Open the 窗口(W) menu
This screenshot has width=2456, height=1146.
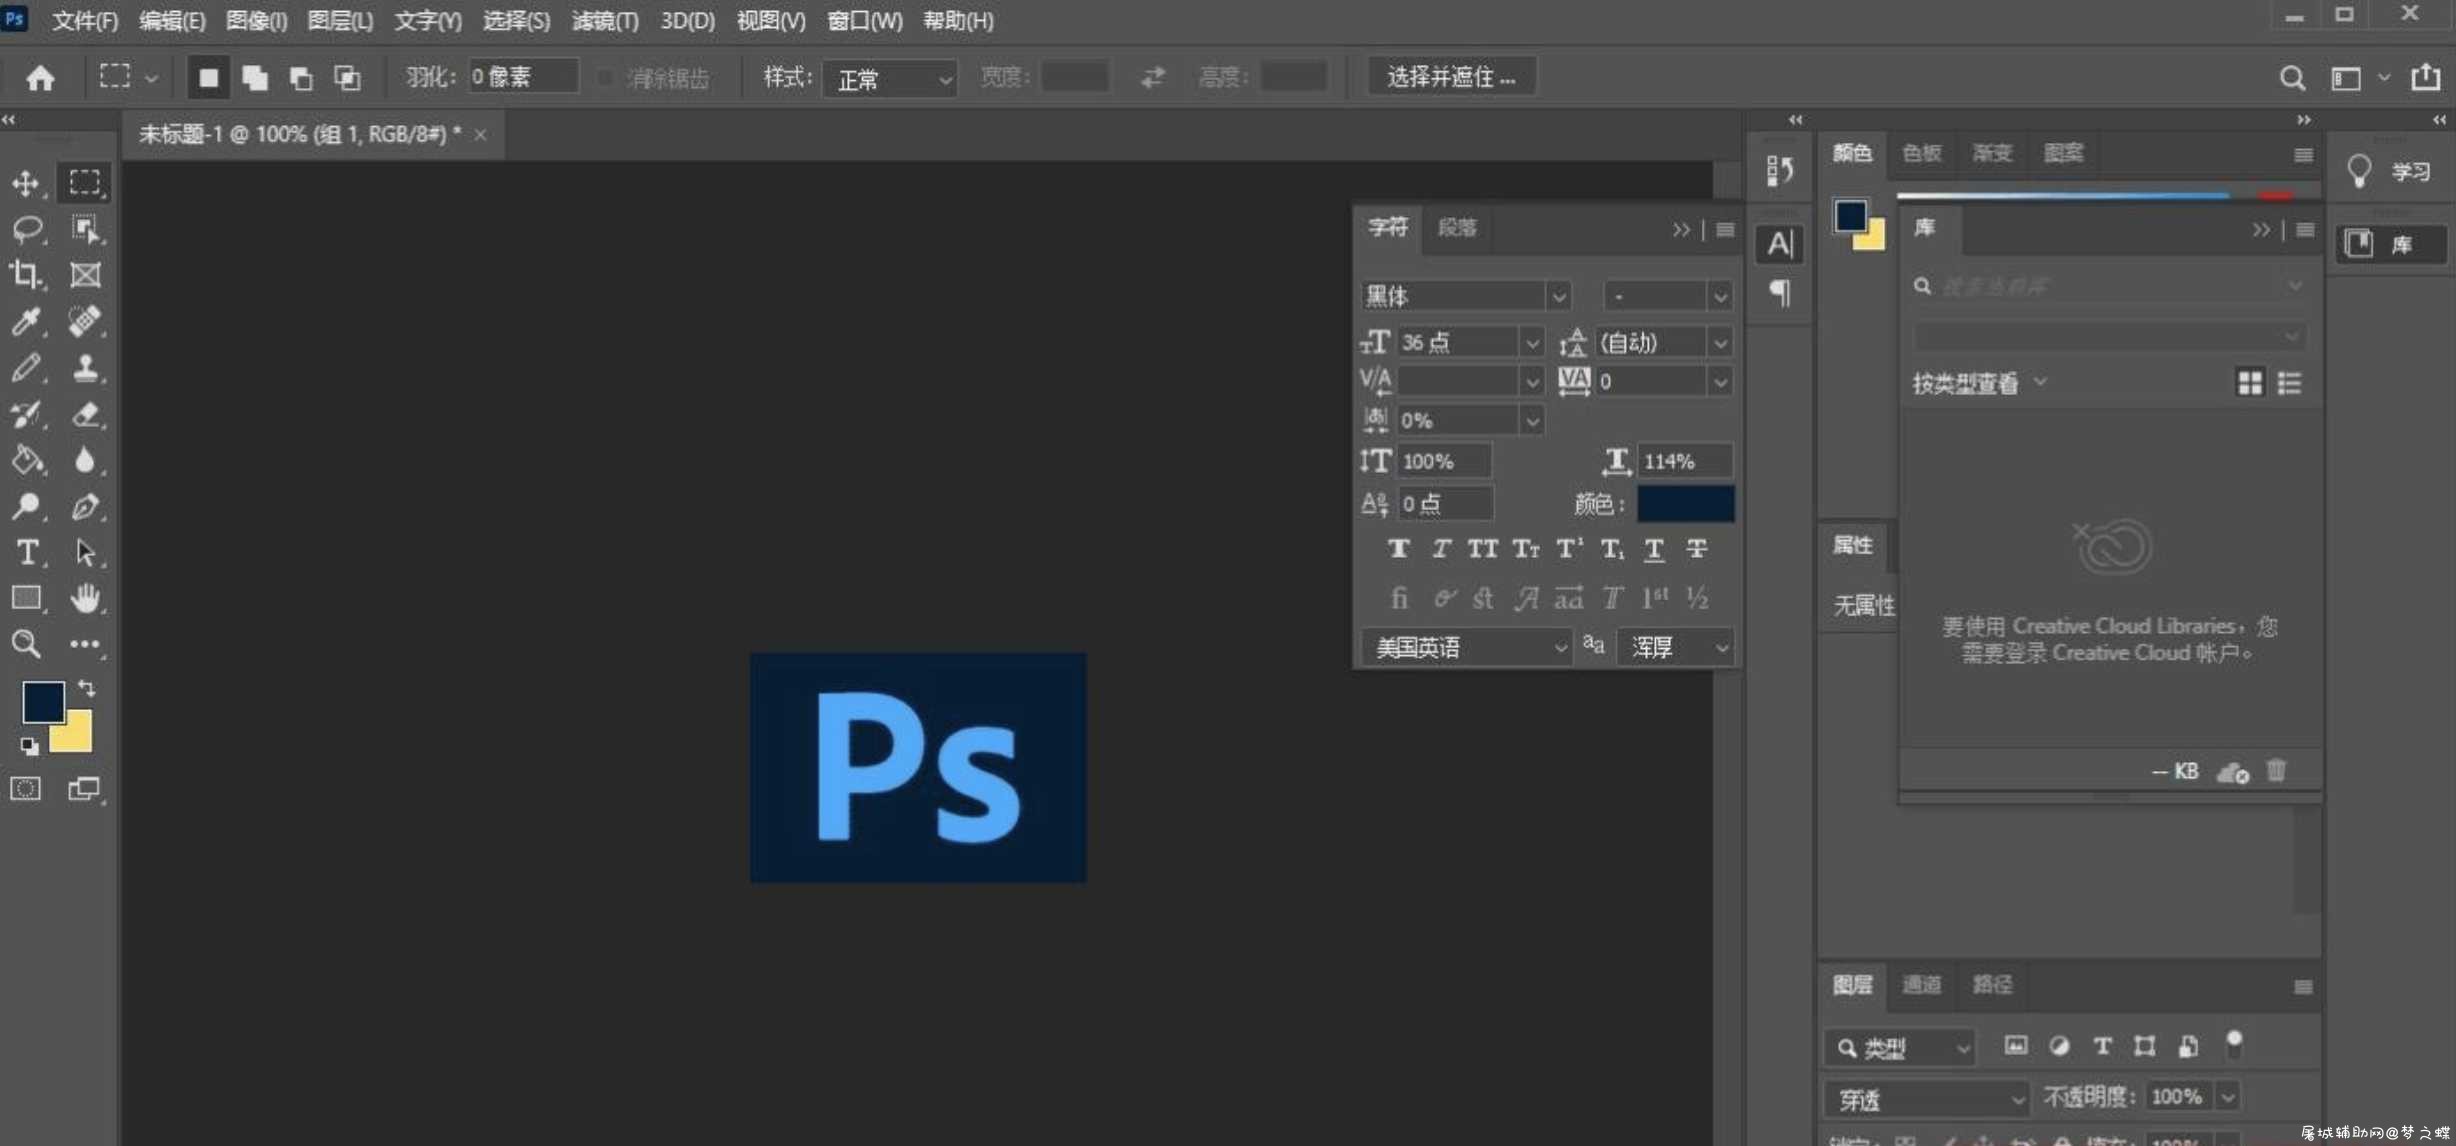coord(865,20)
